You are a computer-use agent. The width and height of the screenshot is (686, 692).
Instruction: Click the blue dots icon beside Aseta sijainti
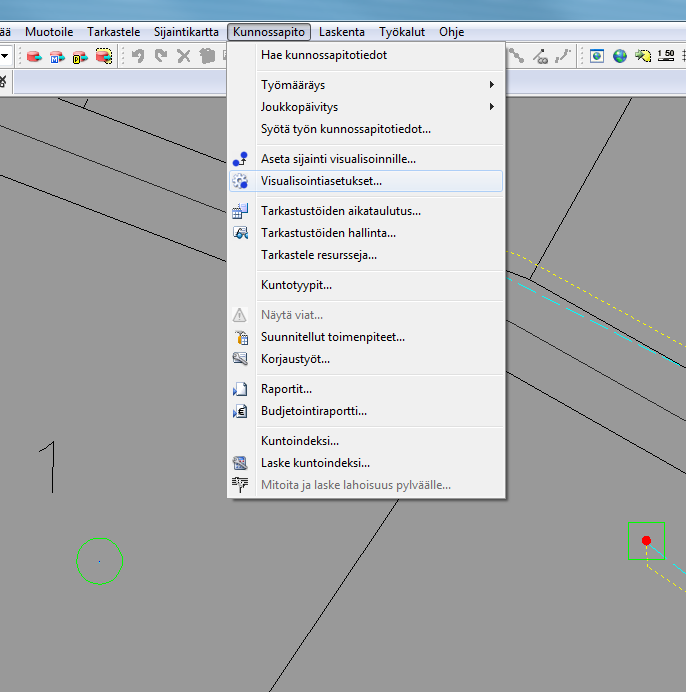coord(240,159)
